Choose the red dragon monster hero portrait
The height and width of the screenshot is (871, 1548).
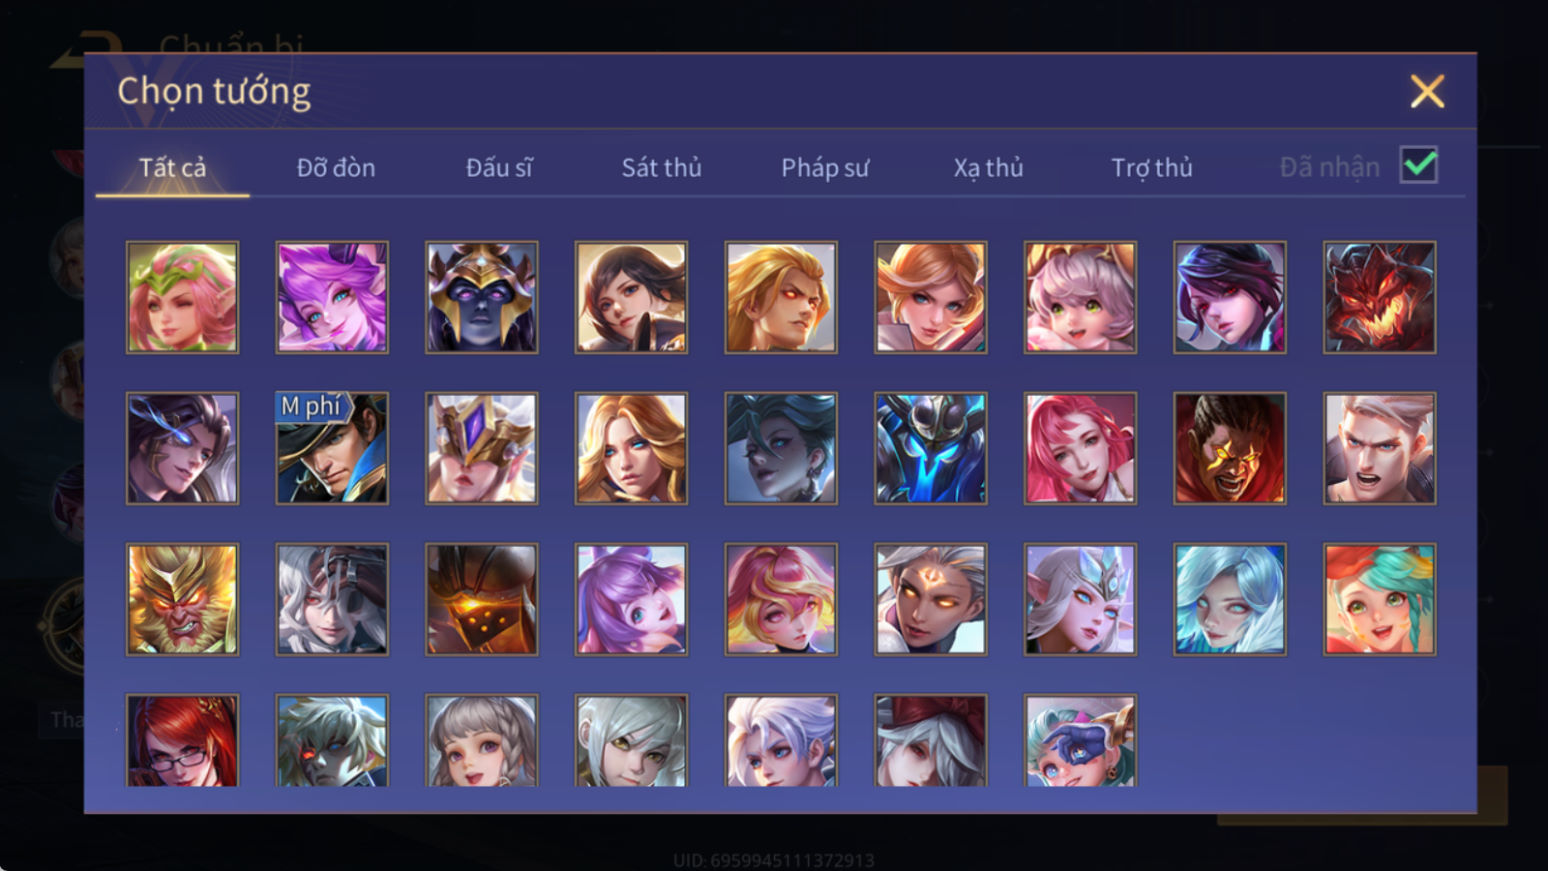point(1379,297)
